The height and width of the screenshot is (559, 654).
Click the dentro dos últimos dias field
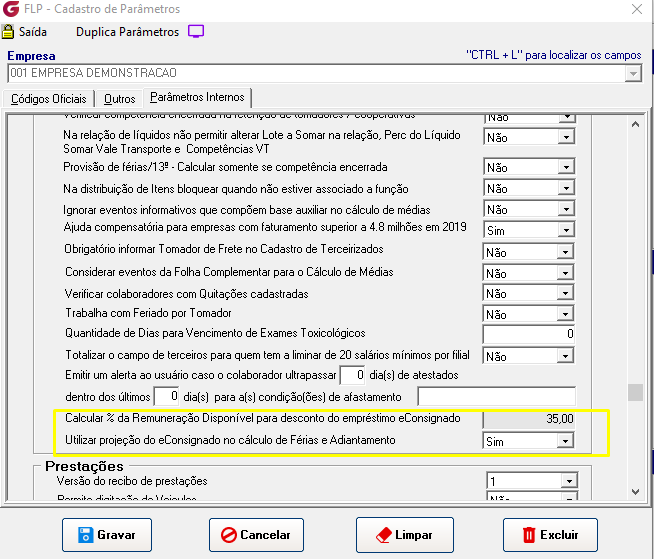tap(167, 396)
